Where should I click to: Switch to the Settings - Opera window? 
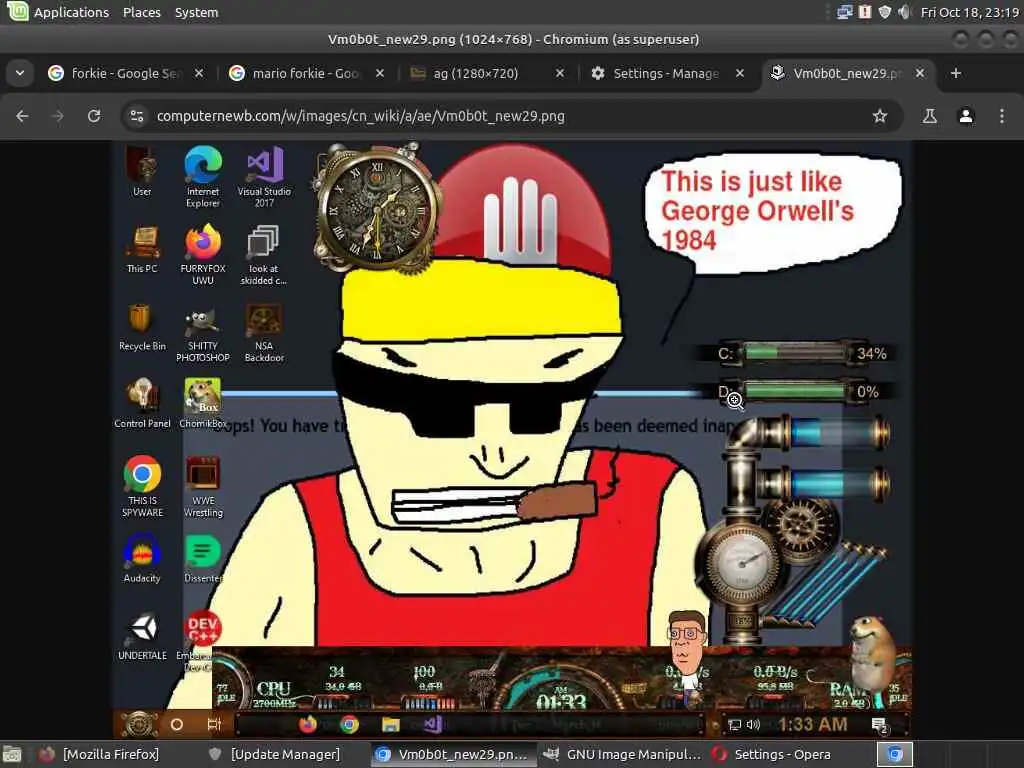click(772, 754)
